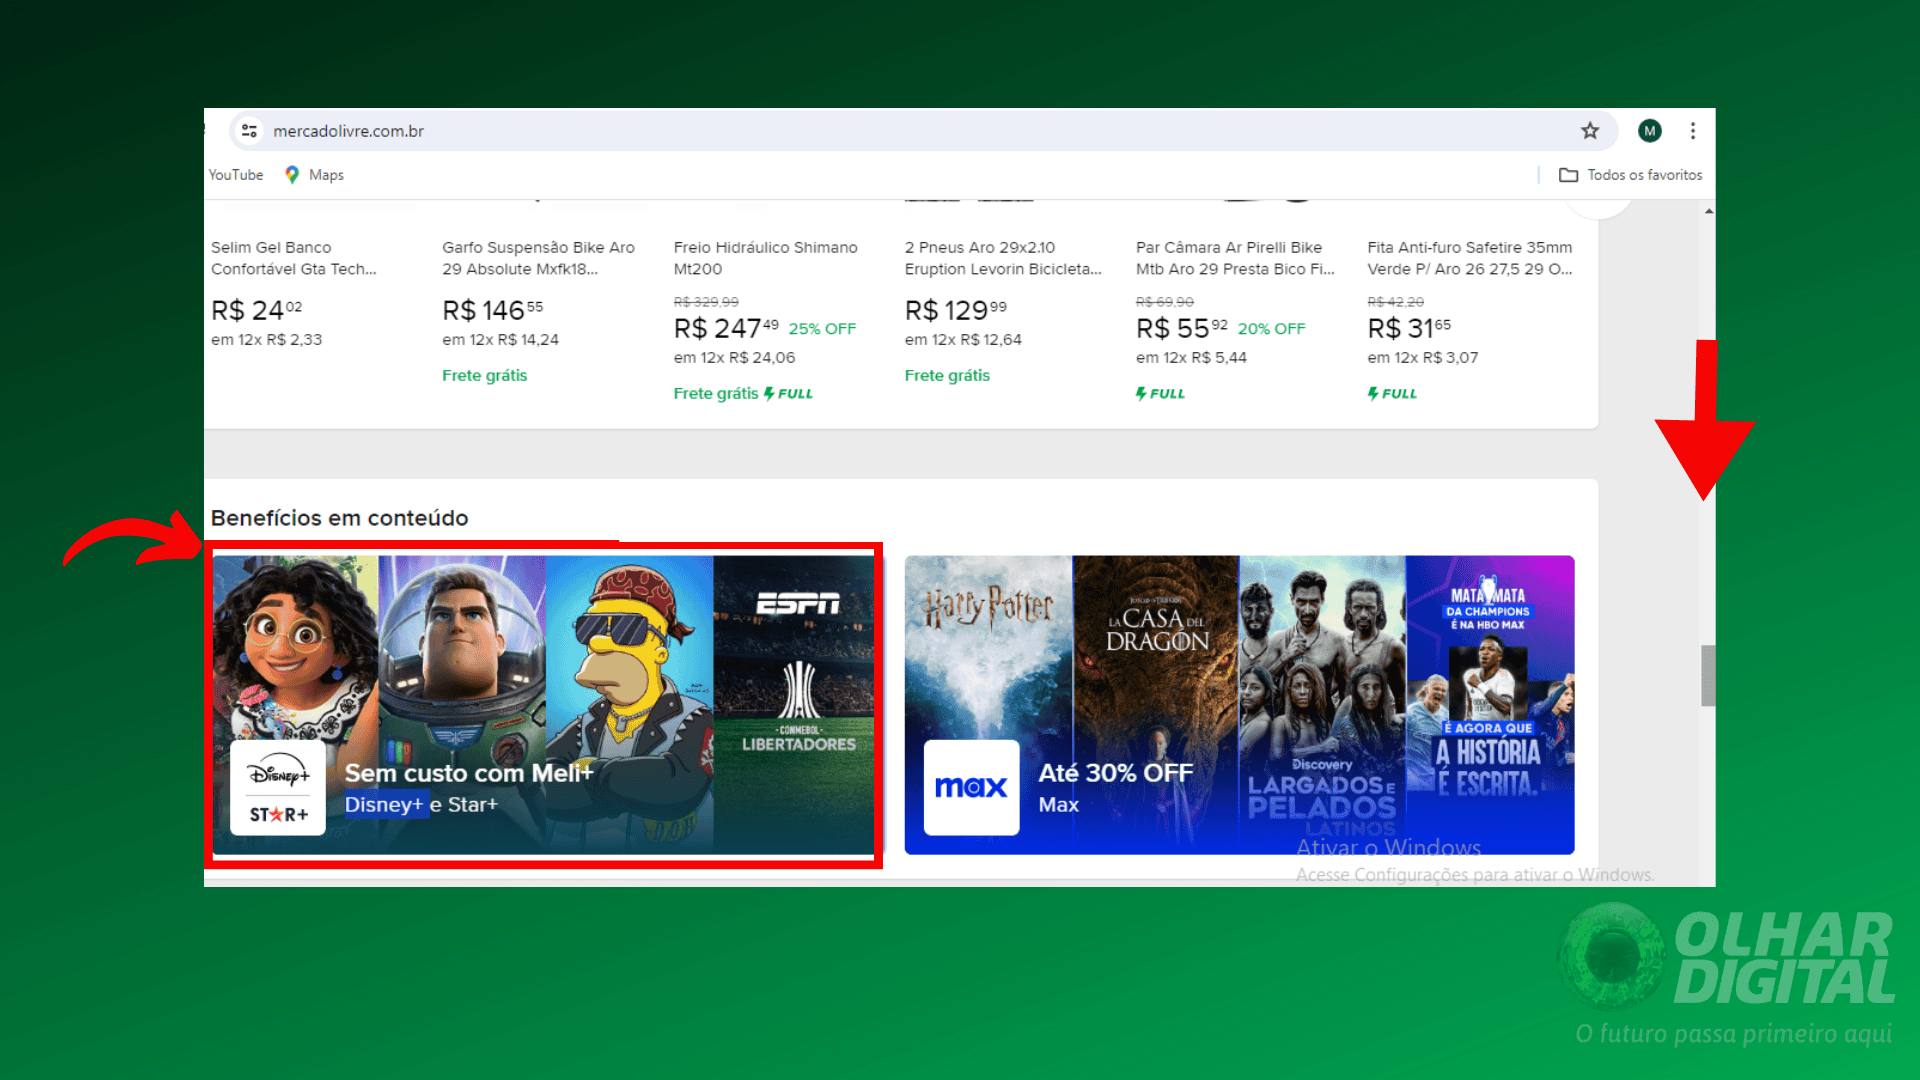1920x1080 pixels.
Task: Click the 25% OFF discount label
Action: [x=822, y=329]
